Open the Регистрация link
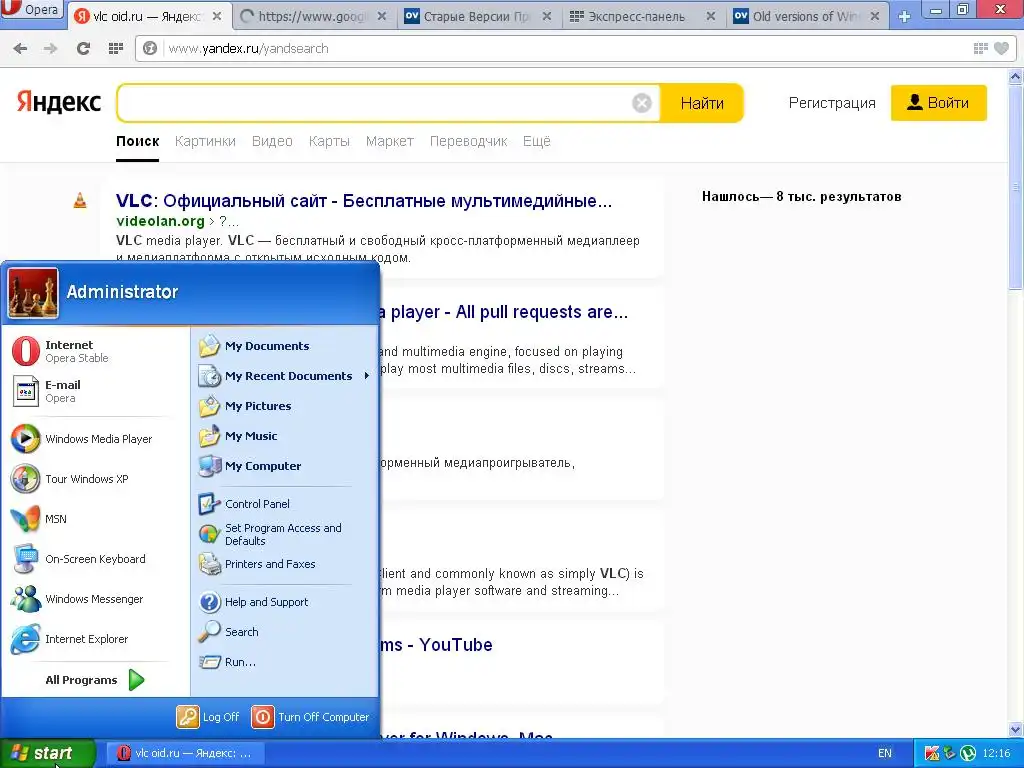1024x768 pixels. coord(831,103)
